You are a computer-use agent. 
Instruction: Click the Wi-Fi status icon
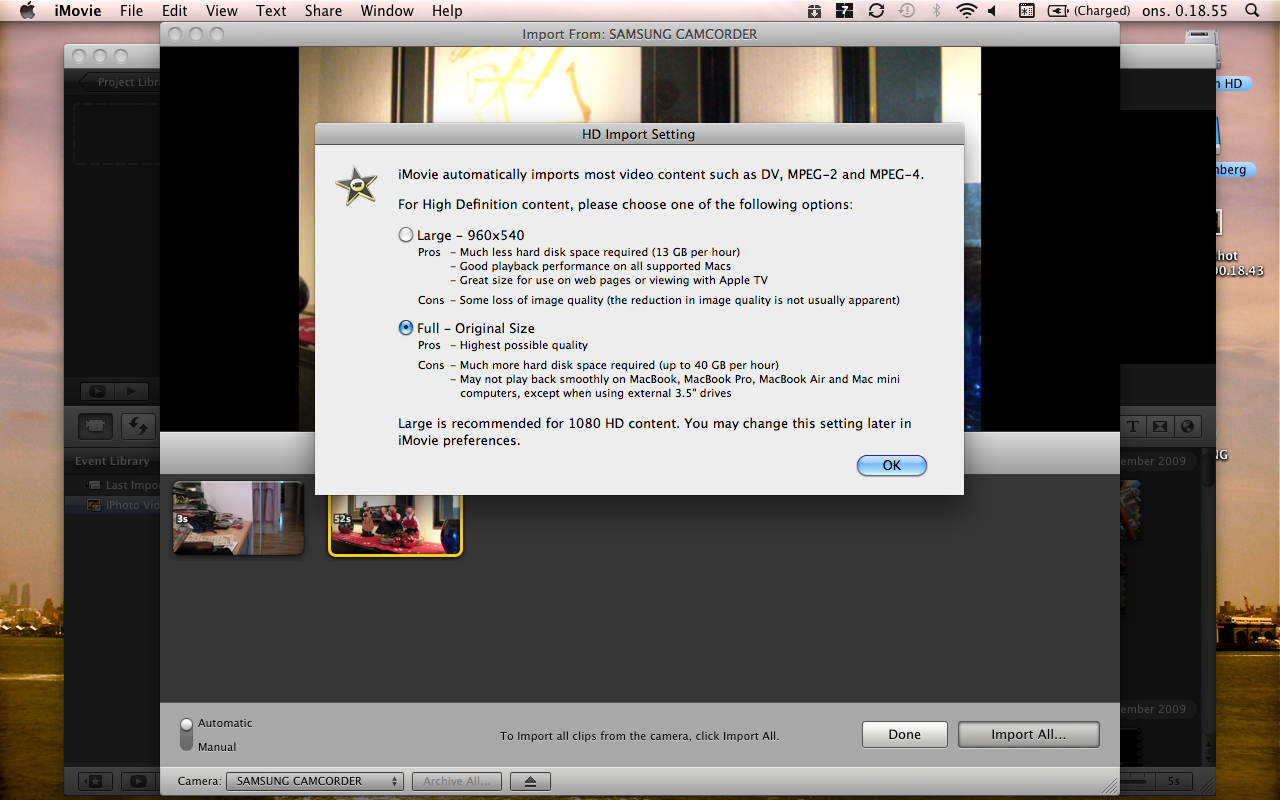point(966,11)
